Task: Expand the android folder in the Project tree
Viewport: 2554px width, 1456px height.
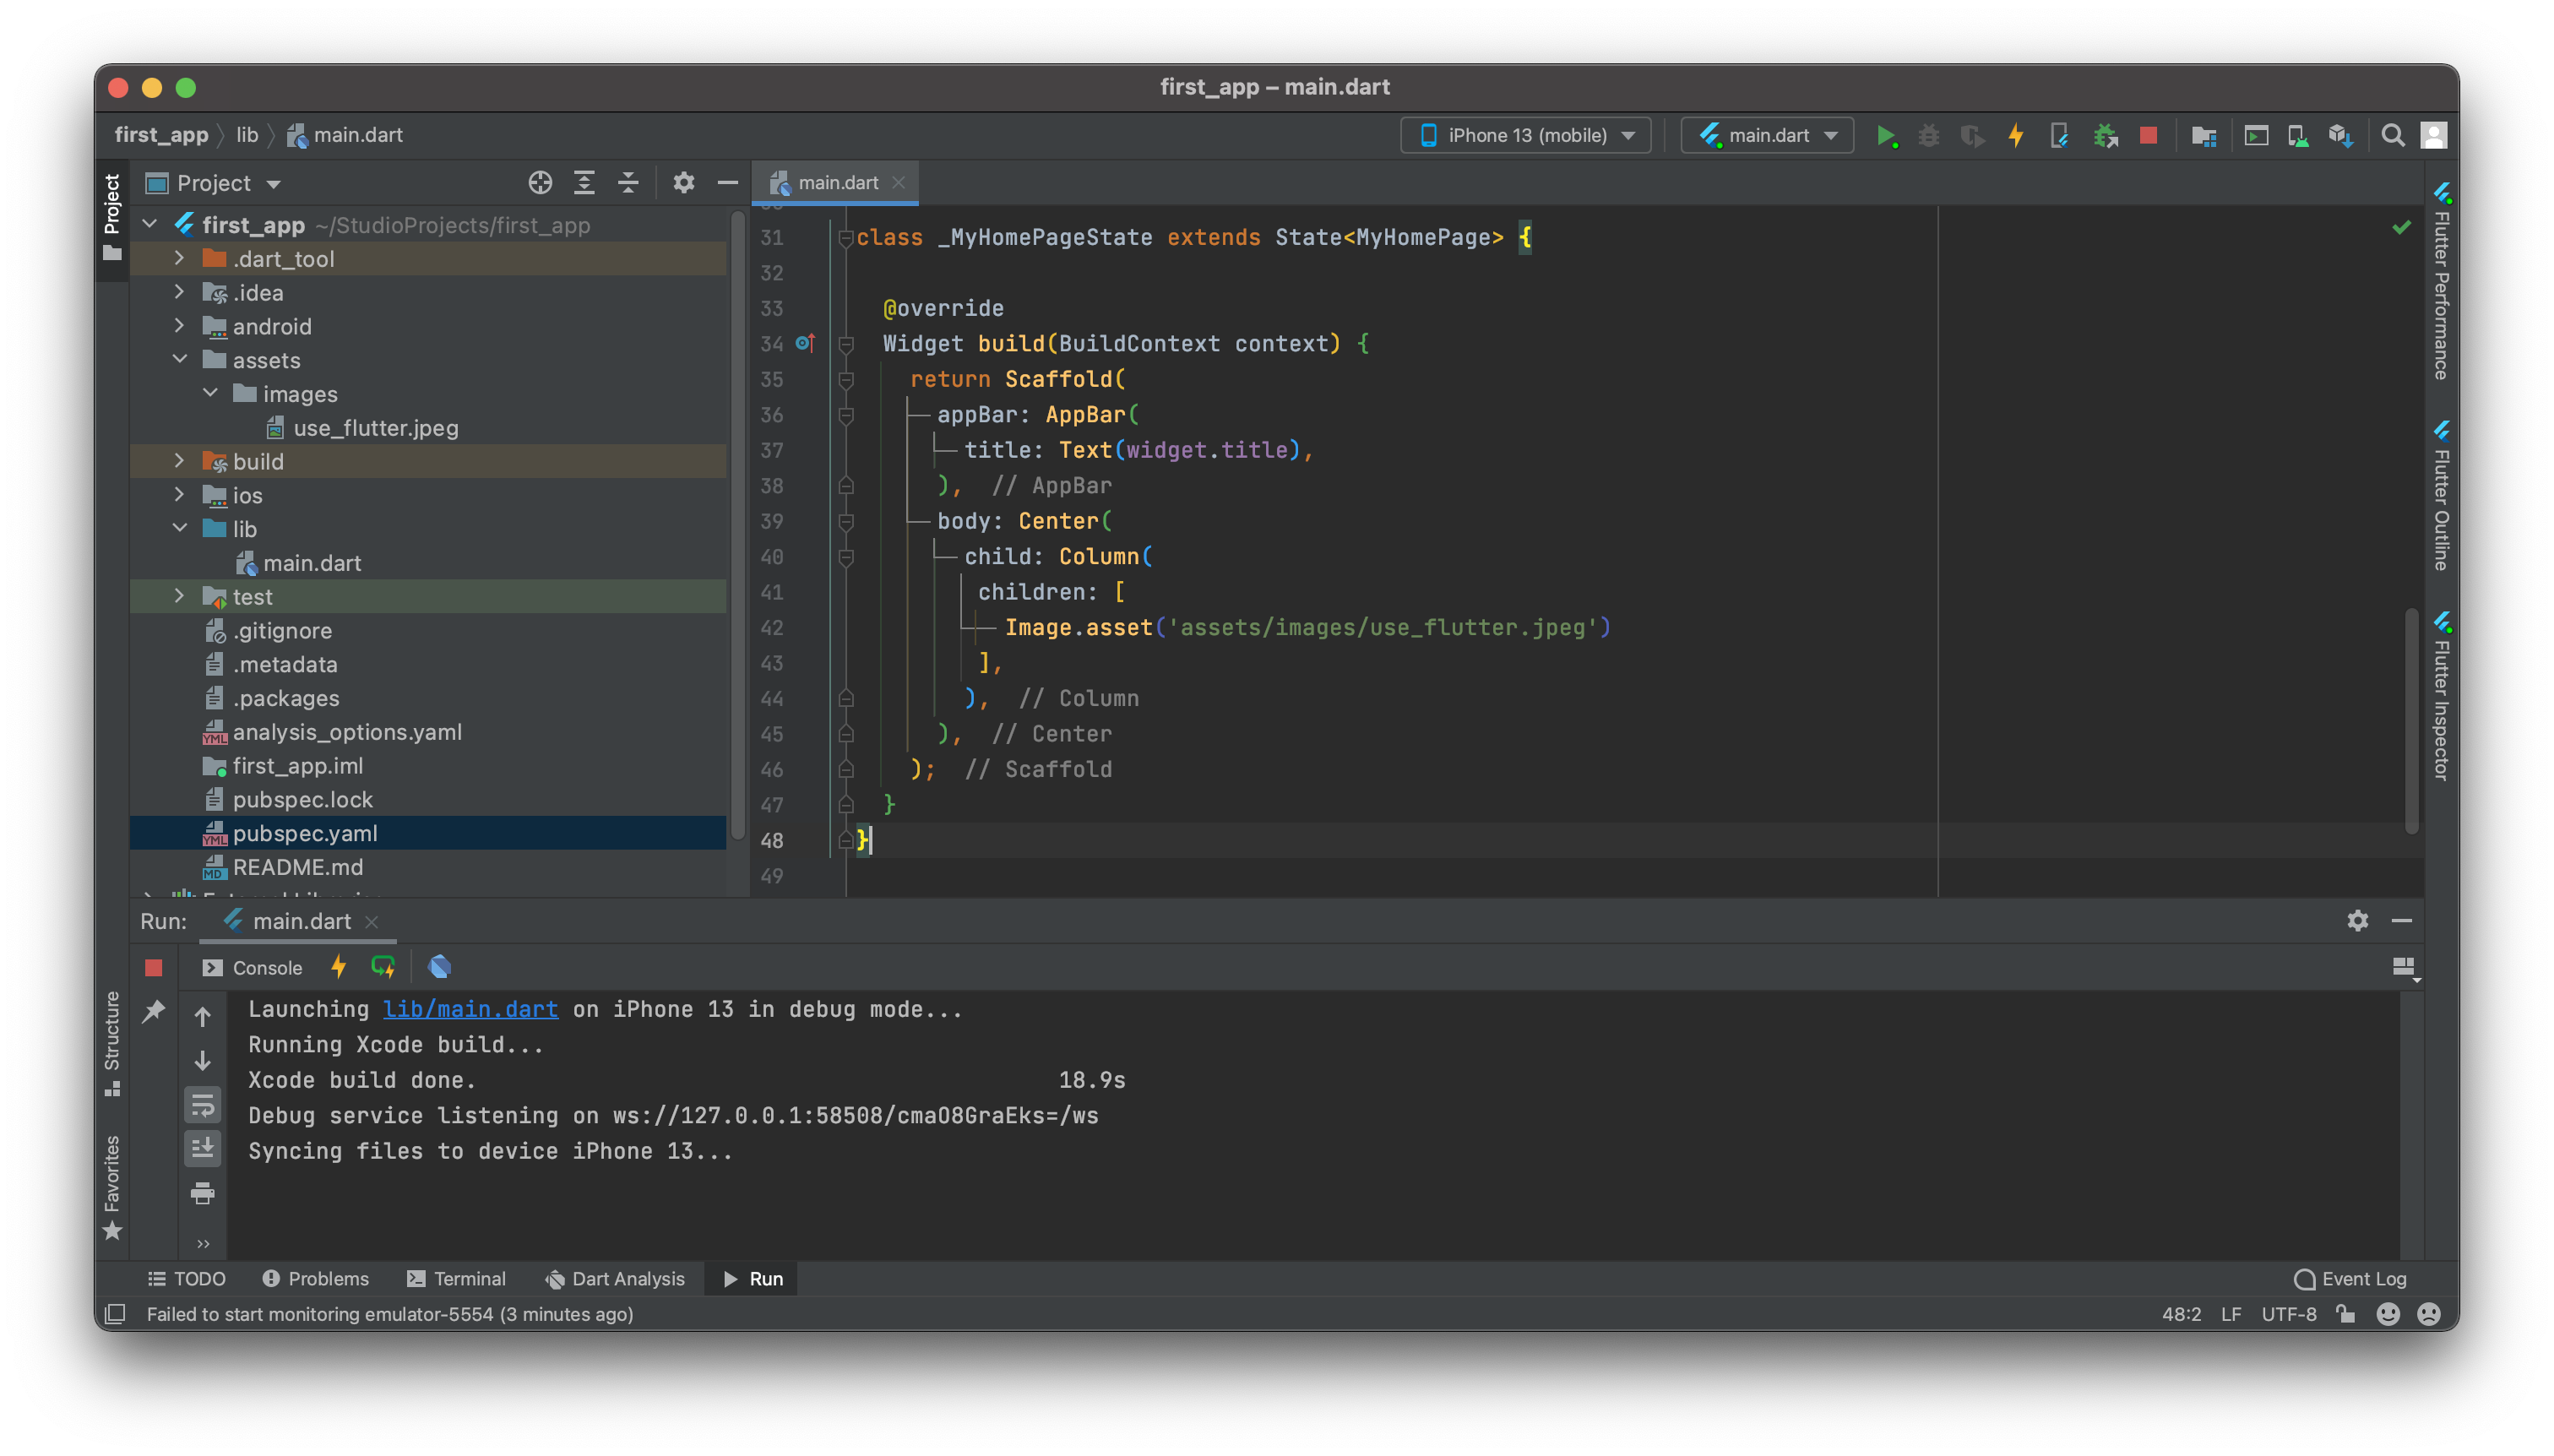Action: (x=179, y=326)
